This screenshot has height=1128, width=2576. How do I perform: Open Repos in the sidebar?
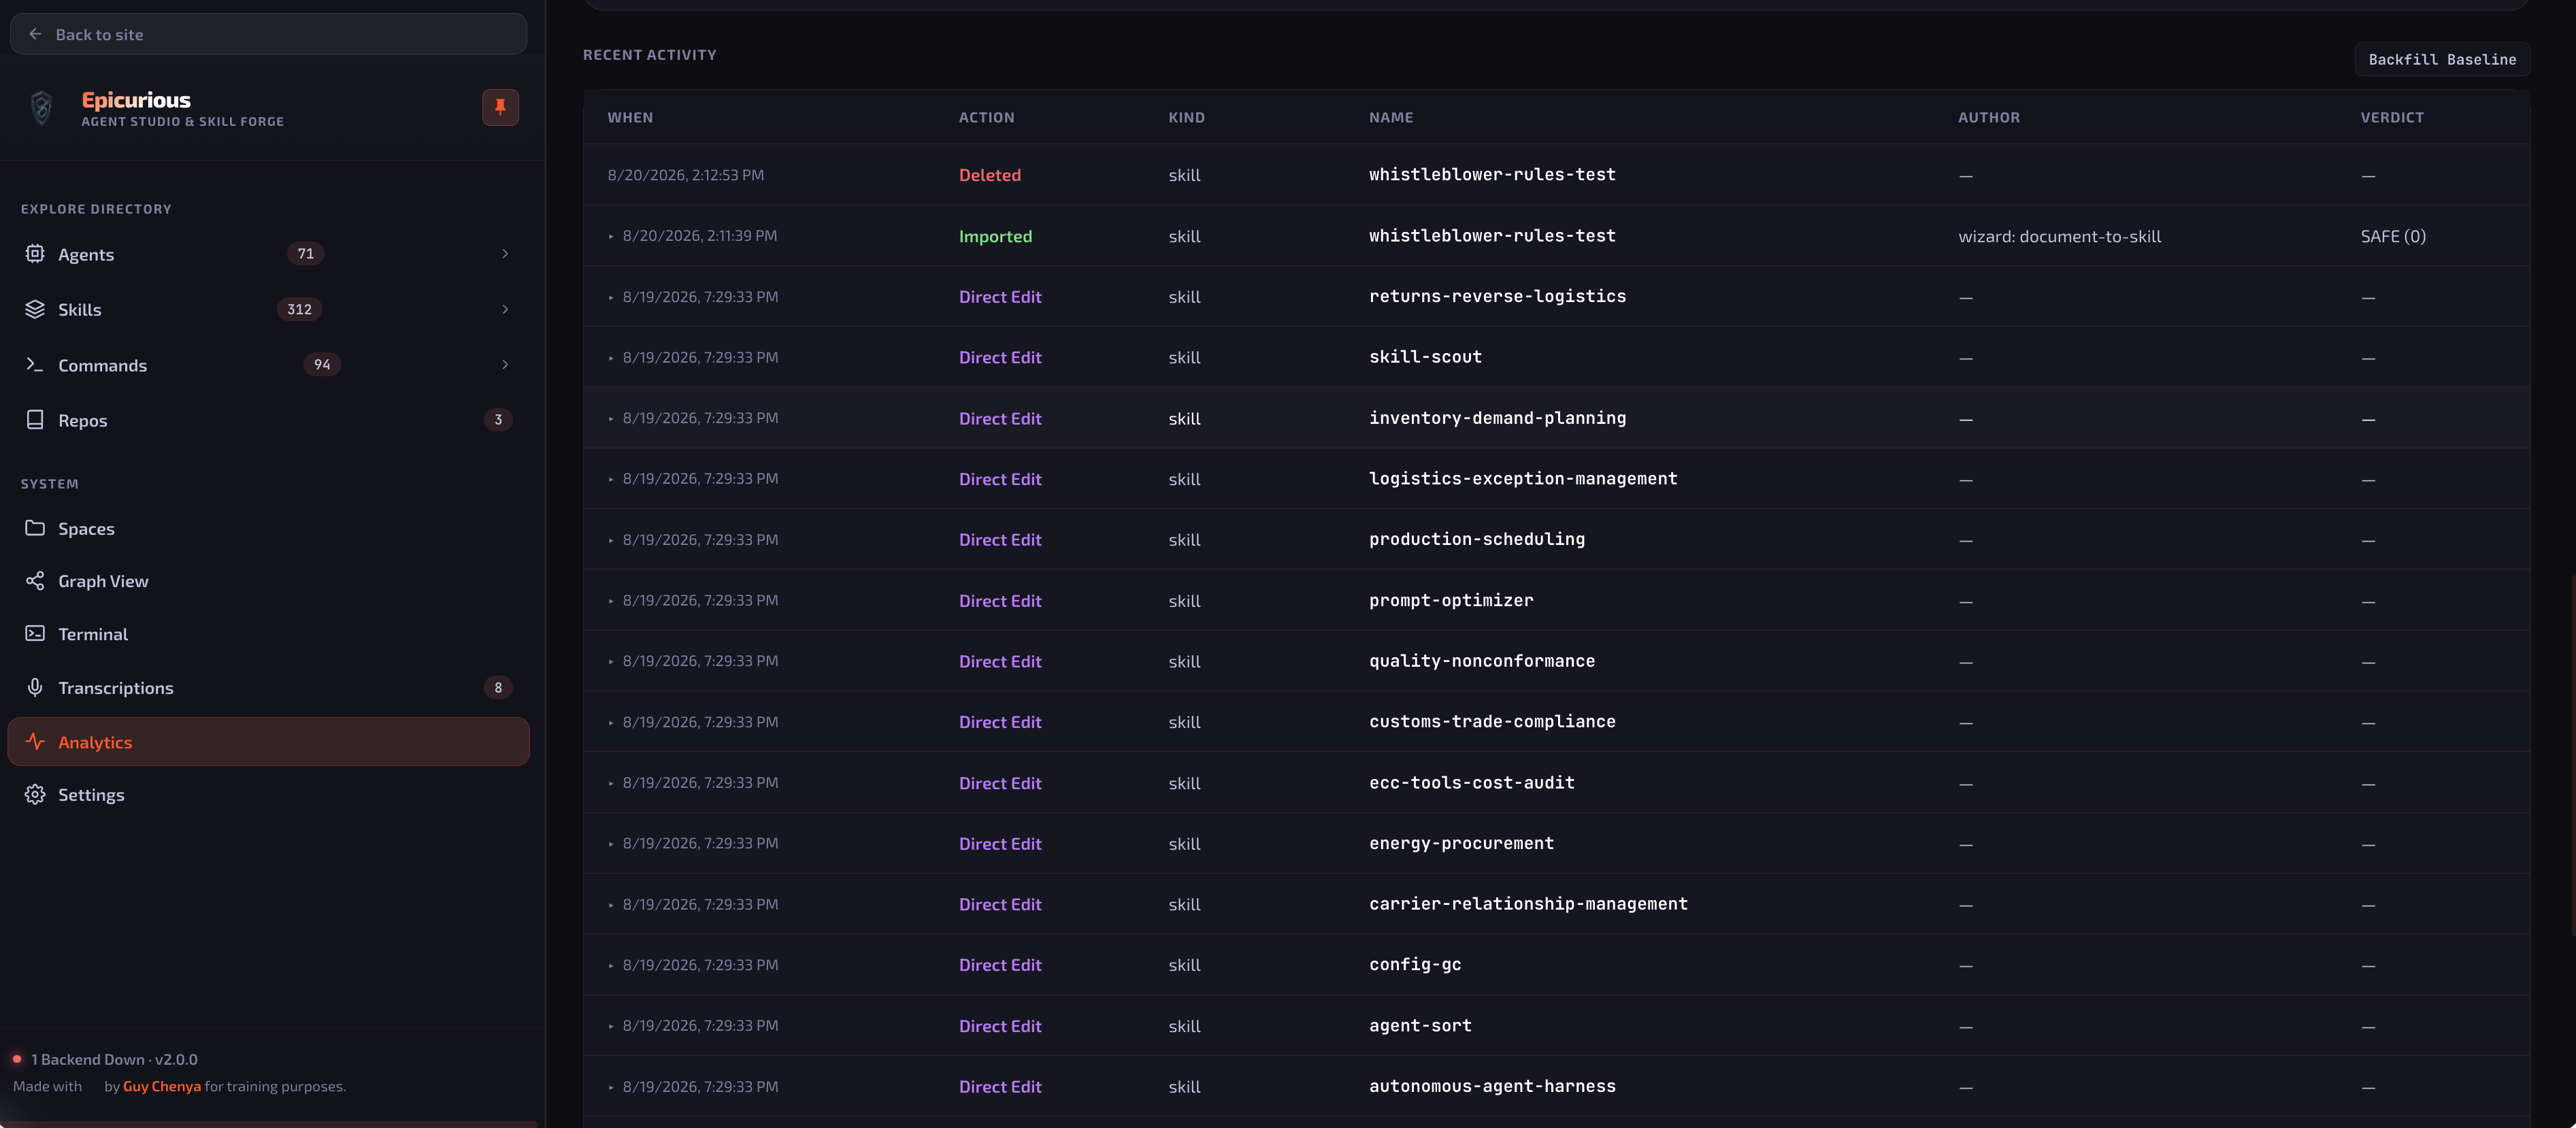[268, 419]
